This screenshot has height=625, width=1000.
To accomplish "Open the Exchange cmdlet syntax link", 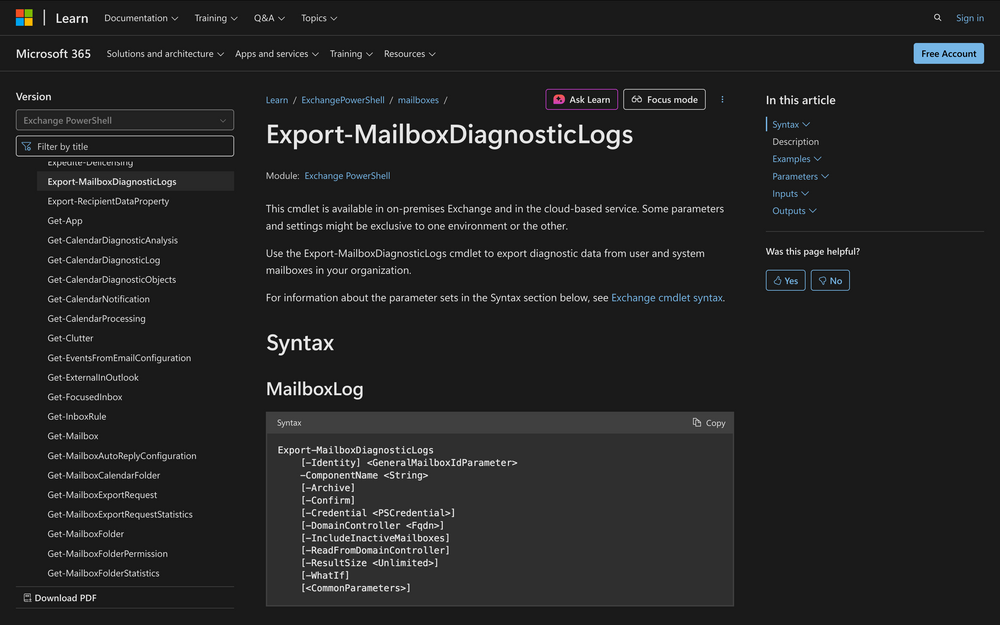I will (x=667, y=297).
